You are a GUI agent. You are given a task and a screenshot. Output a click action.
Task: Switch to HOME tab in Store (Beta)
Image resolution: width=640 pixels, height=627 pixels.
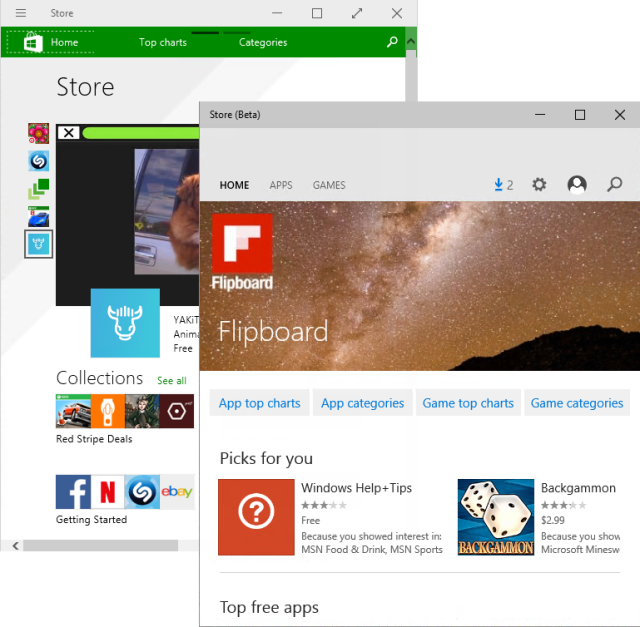coord(234,185)
